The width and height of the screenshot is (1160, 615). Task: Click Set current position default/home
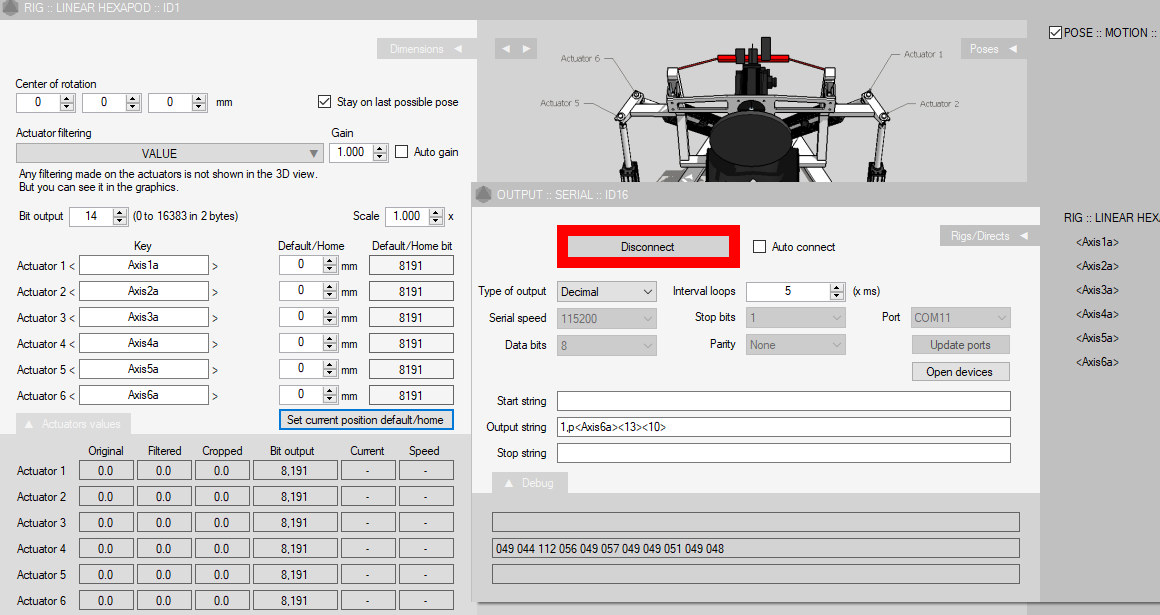[x=365, y=420]
